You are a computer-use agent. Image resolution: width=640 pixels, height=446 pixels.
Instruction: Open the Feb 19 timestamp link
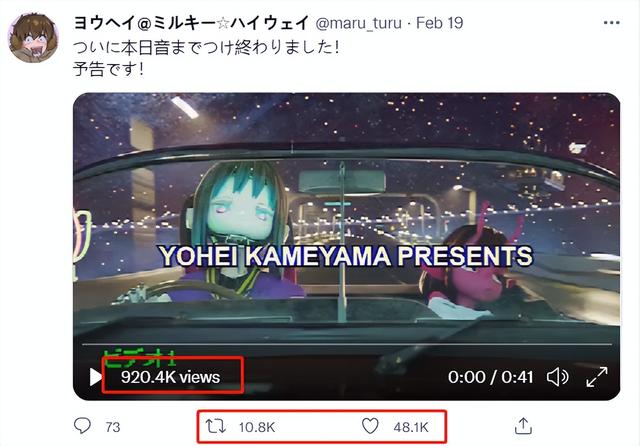440,23
